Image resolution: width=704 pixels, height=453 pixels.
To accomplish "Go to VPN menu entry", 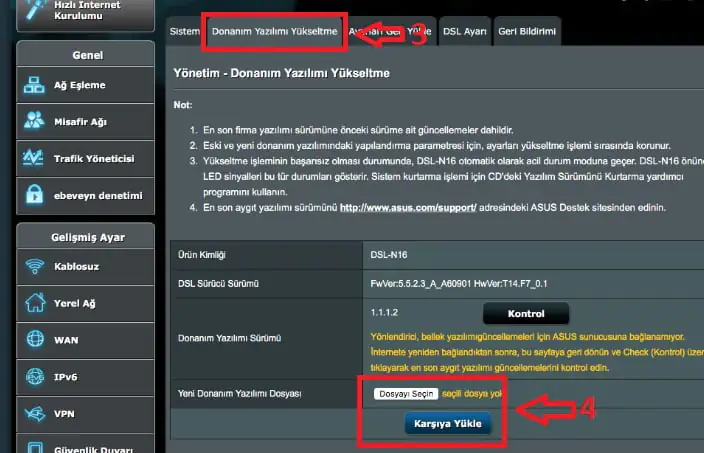I will click(x=85, y=414).
